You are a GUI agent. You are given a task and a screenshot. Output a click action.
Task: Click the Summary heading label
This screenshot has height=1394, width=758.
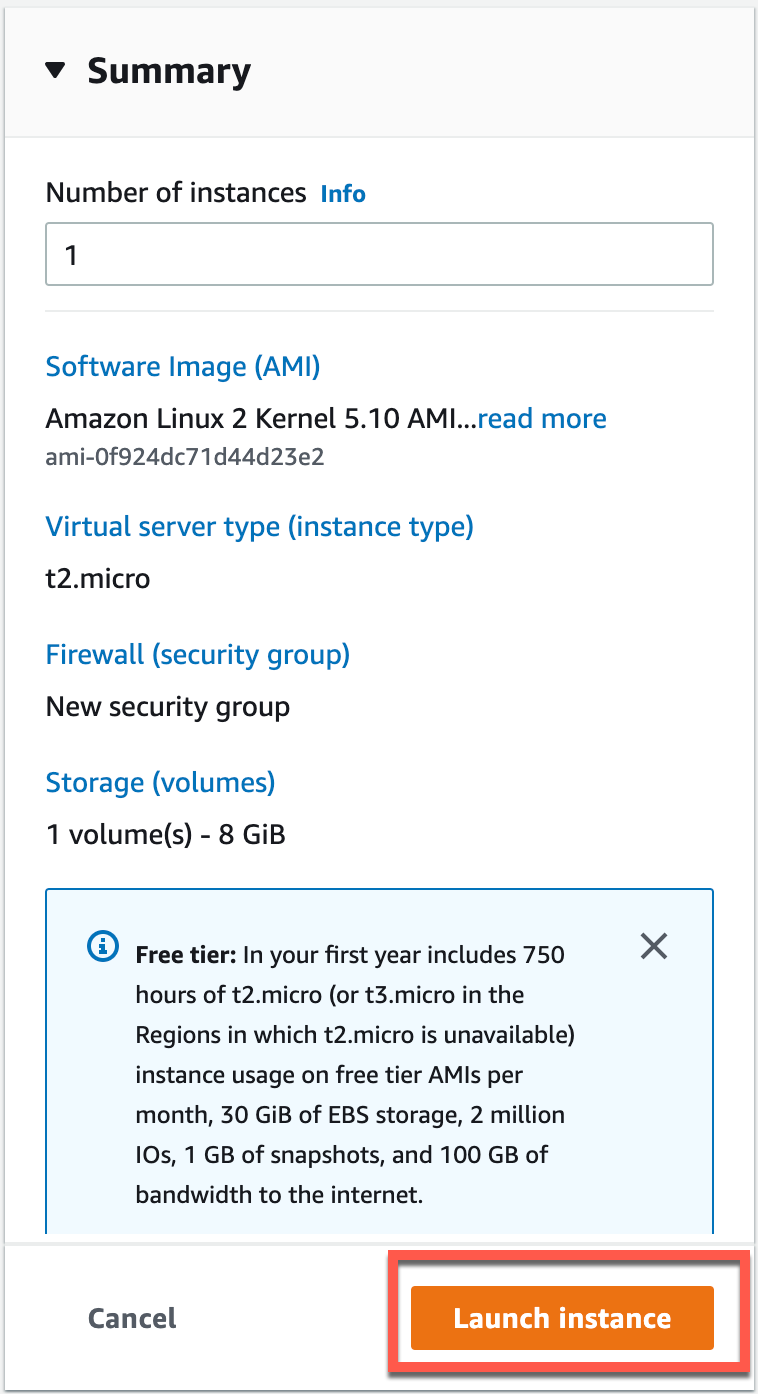(x=168, y=70)
